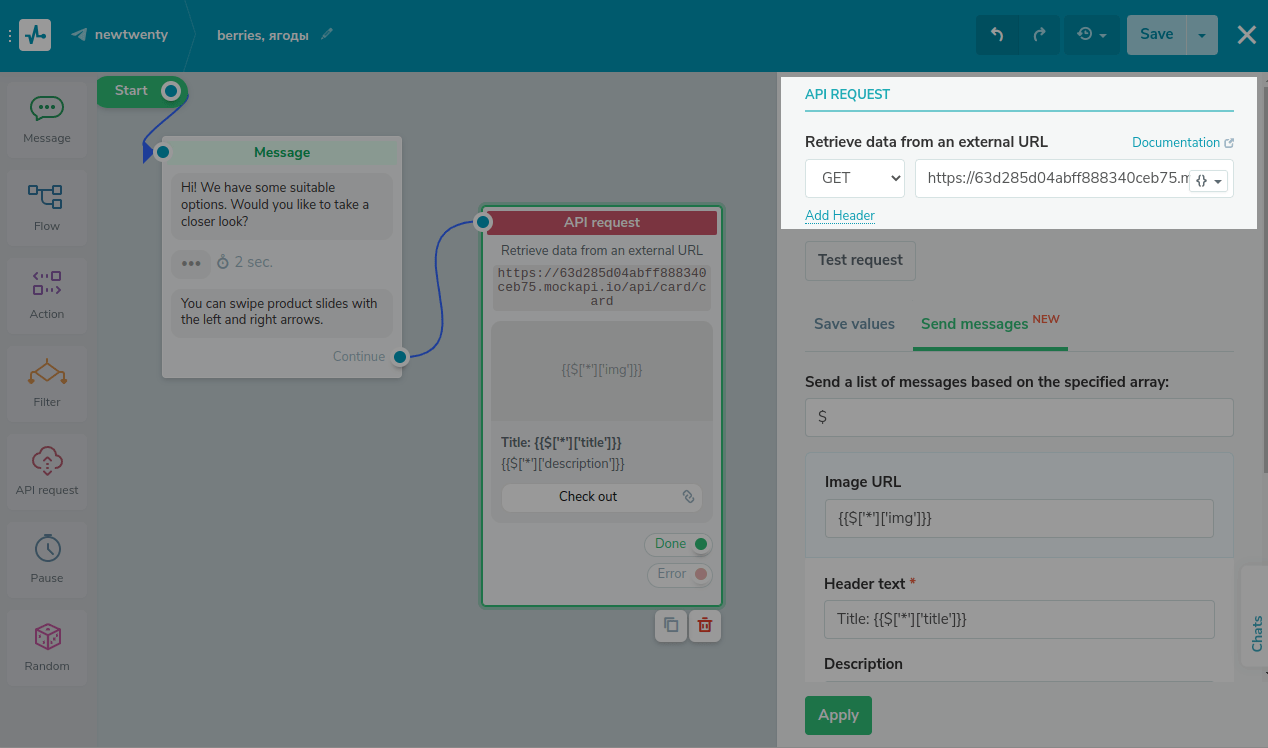Click the Message block input connector
1268x748 pixels.
point(163,152)
